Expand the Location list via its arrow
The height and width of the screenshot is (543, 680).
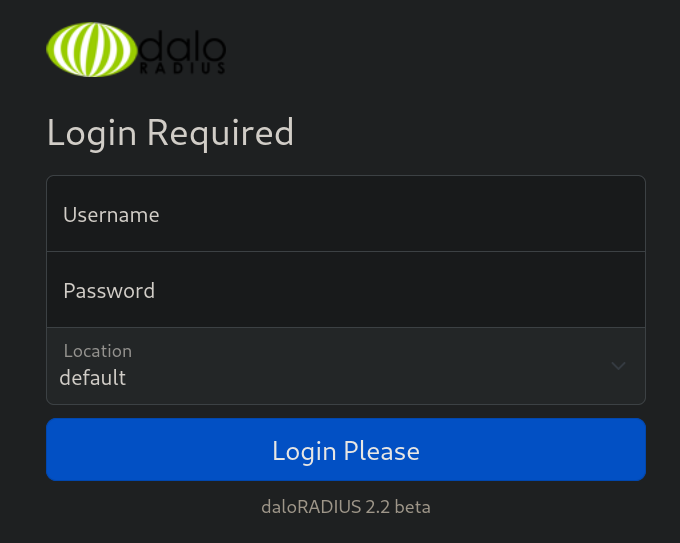[x=618, y=366]
